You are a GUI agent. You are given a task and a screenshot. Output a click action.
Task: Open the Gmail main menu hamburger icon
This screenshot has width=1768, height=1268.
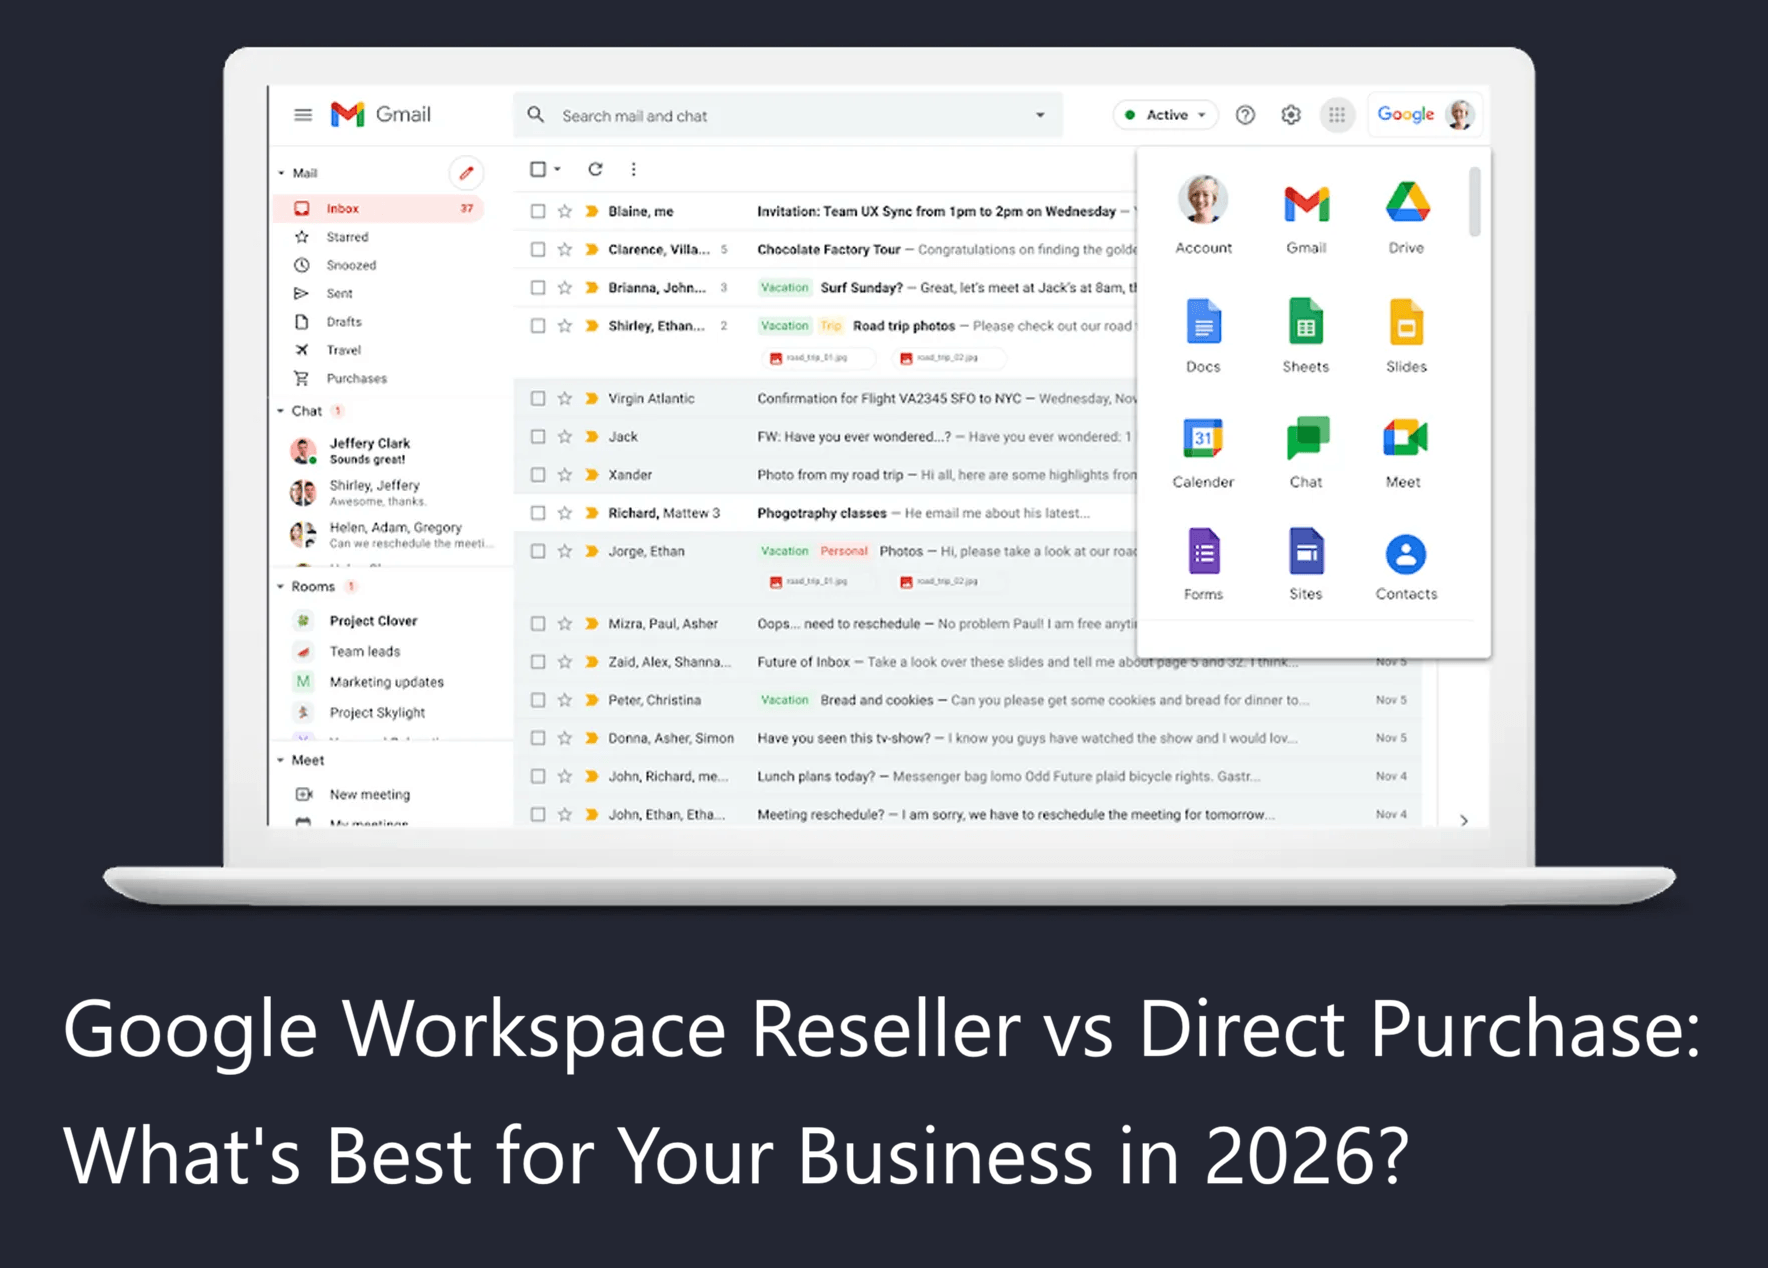[303, 115]
